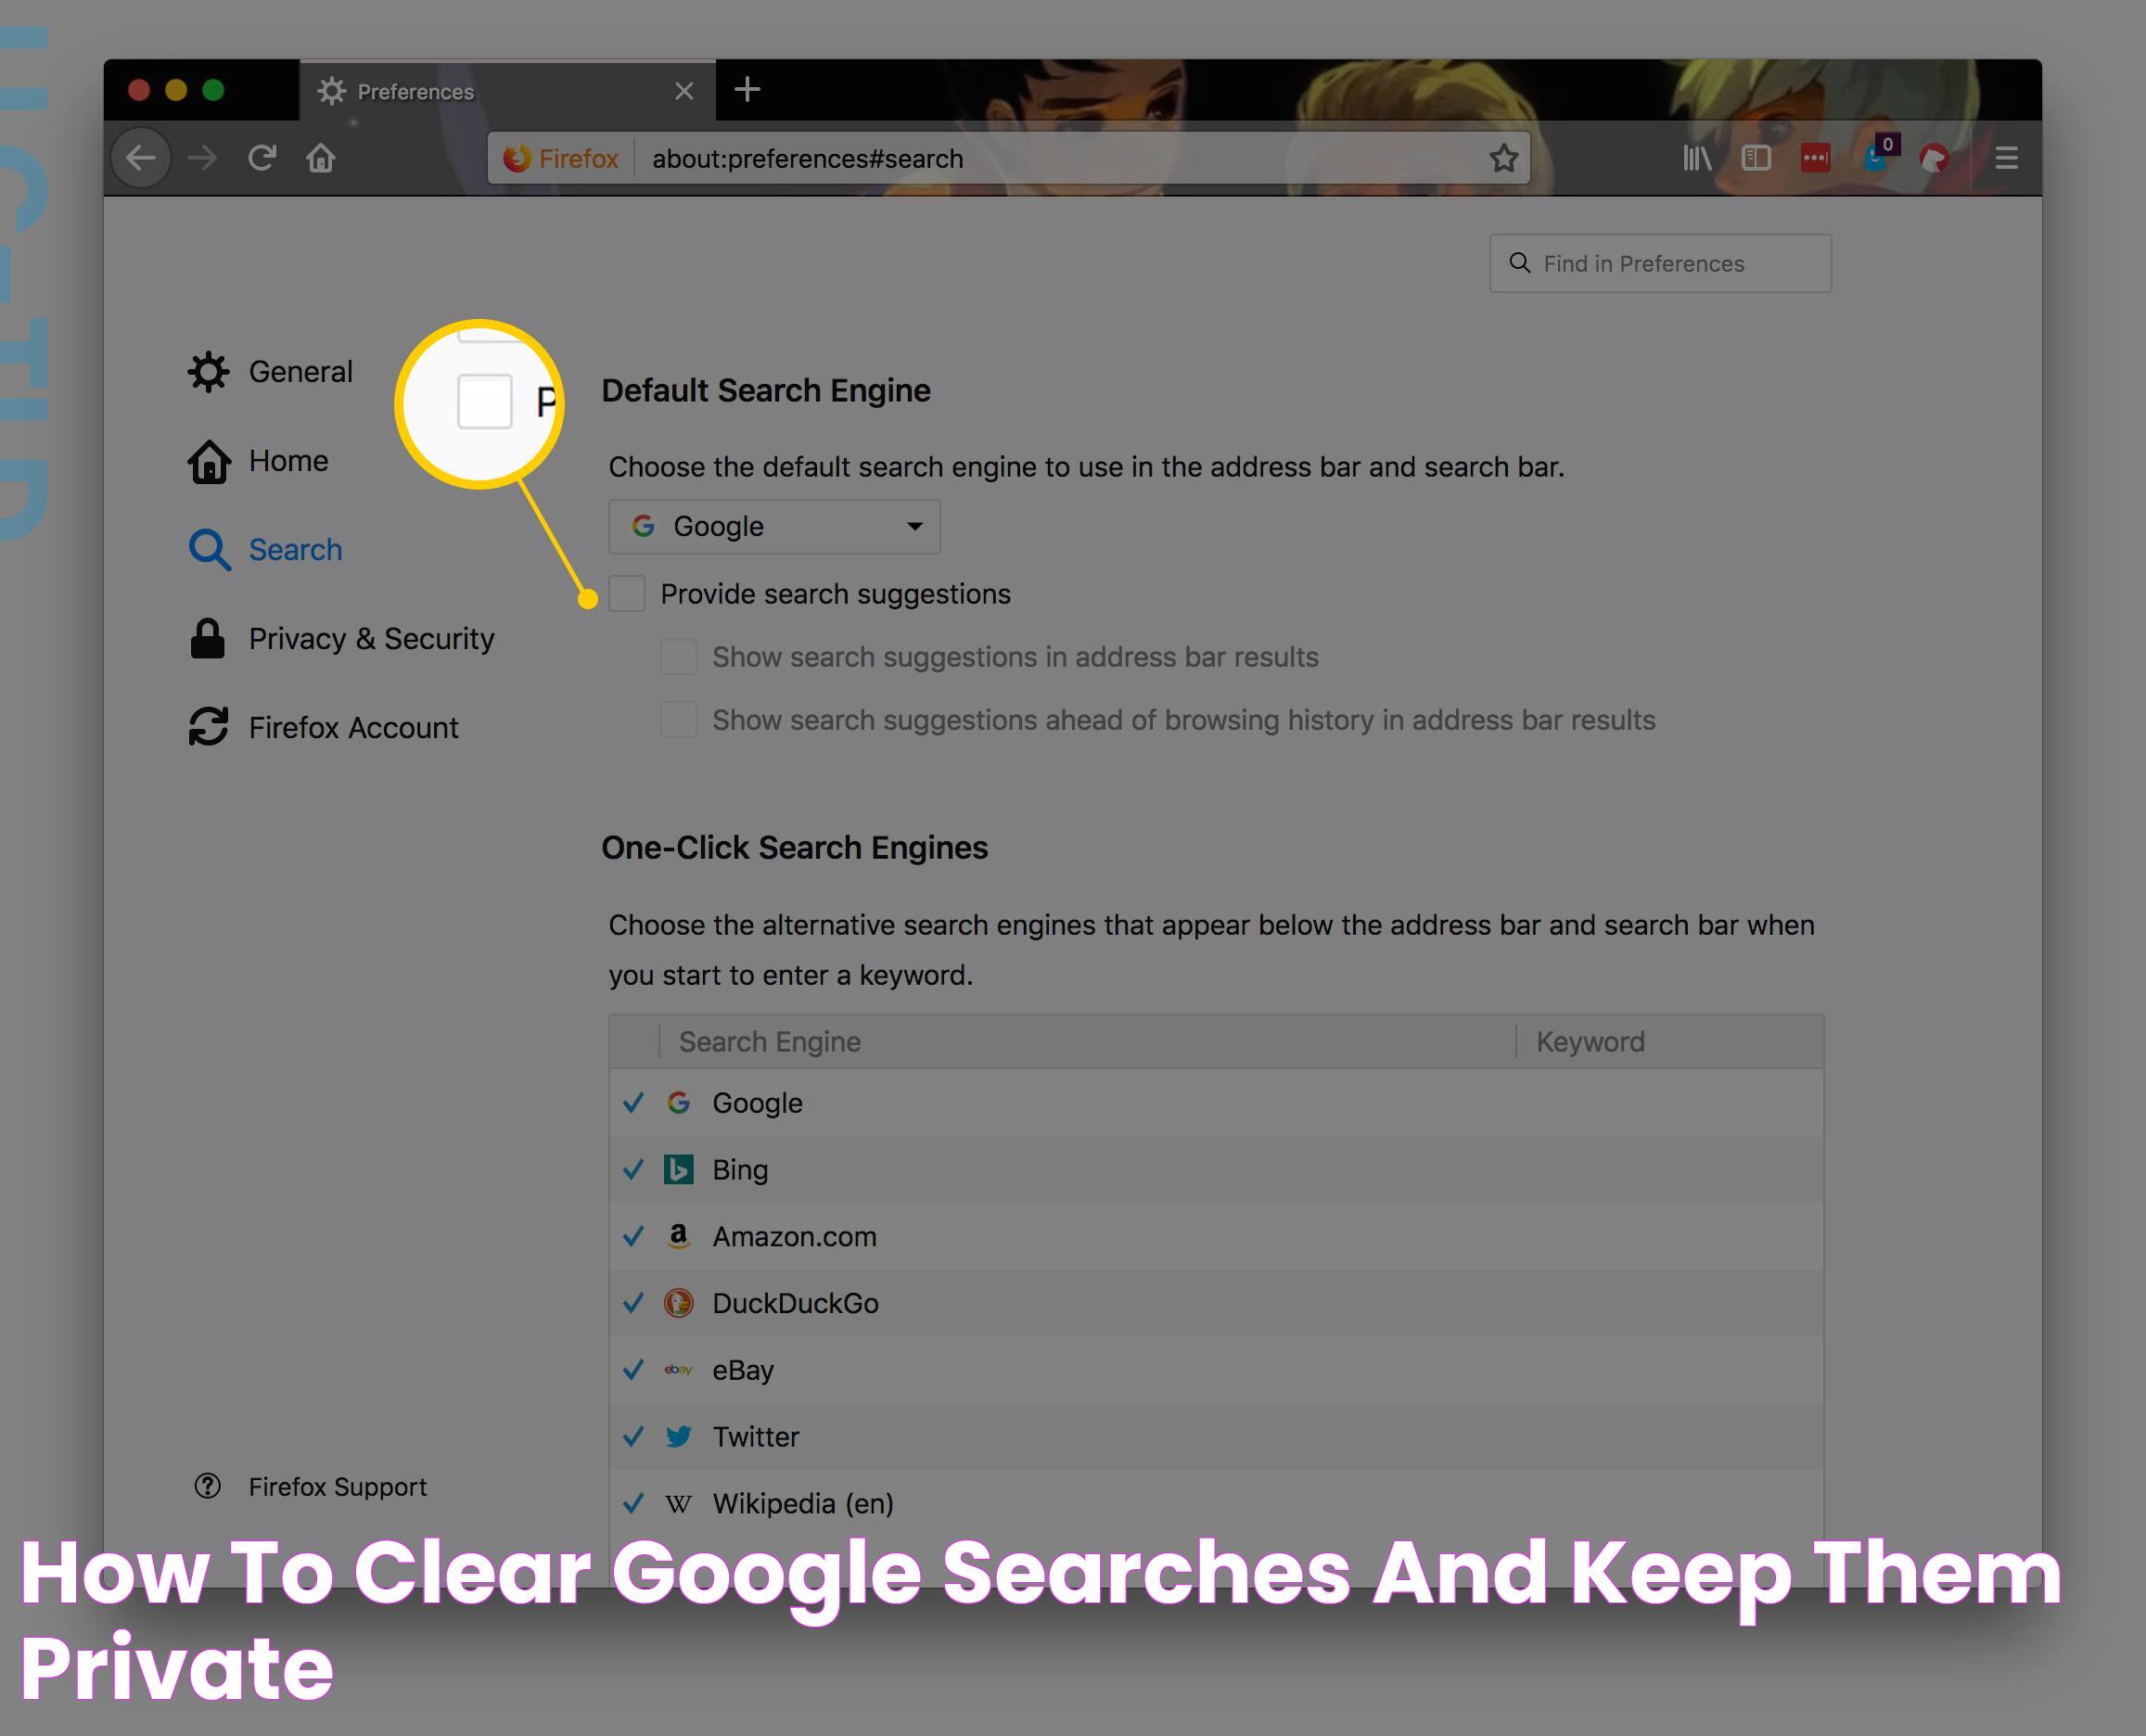Enable Show search suggestions in address bar

680,656
